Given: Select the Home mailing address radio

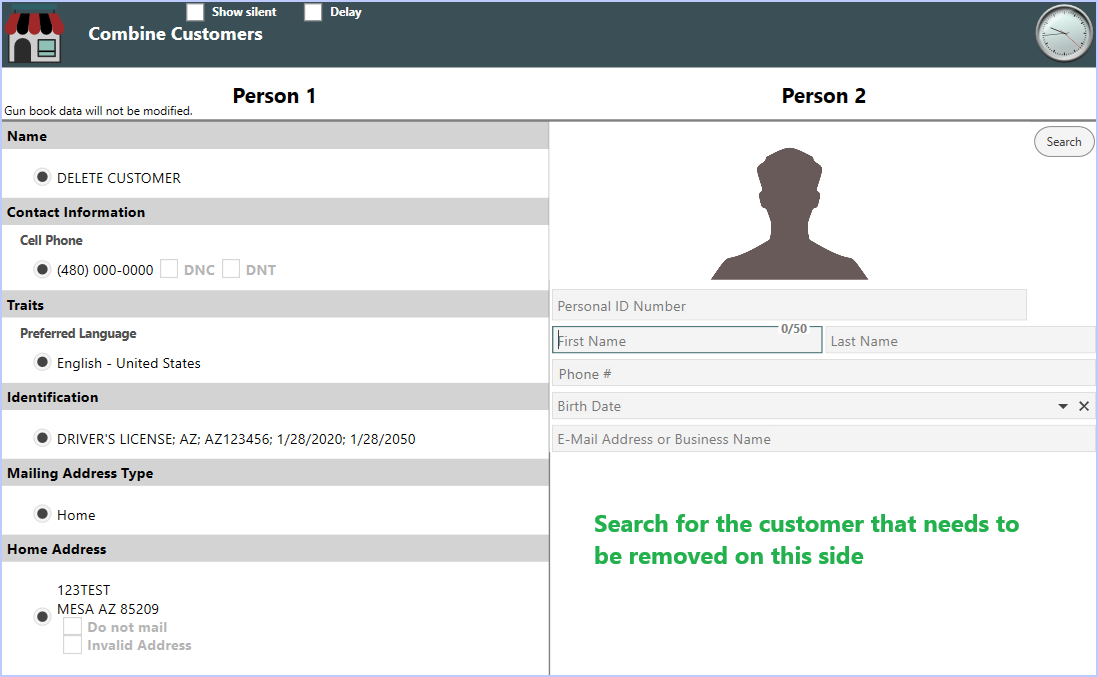Looking at the screenshot, I should [x=42, y=514].
